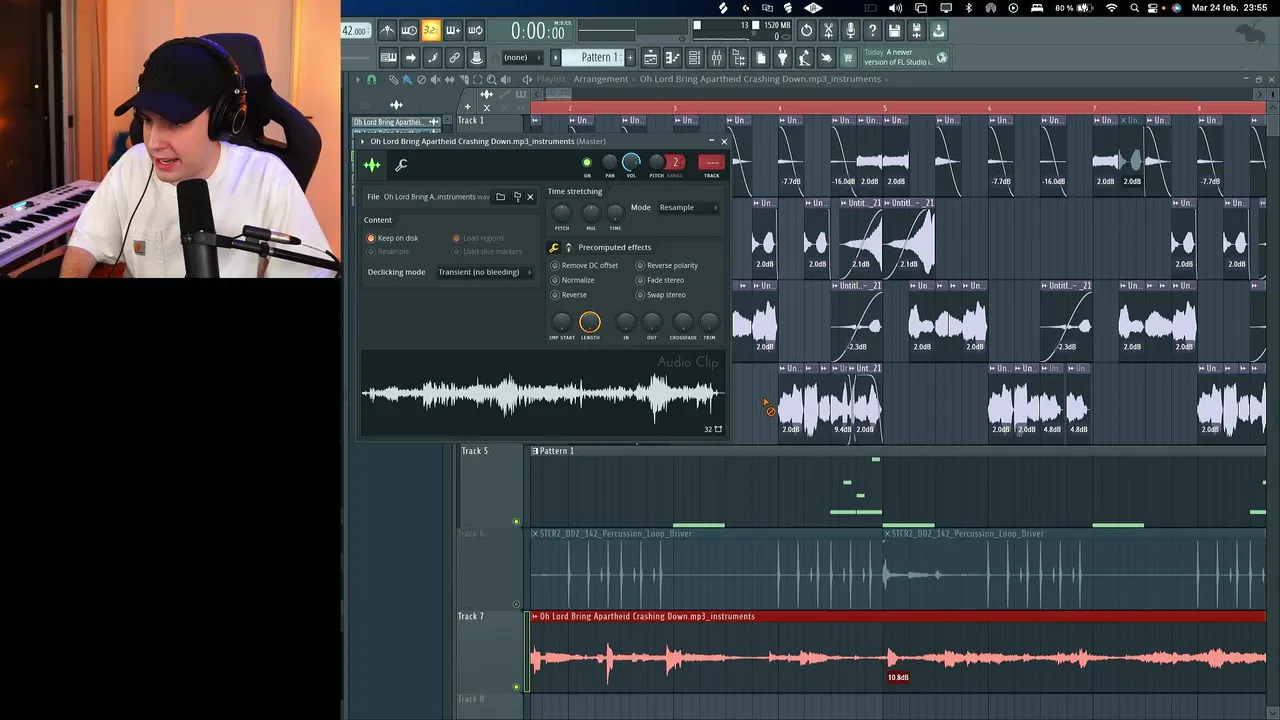1280x720 pixels.
Task: Save the project with the floppy icon
Action: point(894,30)
